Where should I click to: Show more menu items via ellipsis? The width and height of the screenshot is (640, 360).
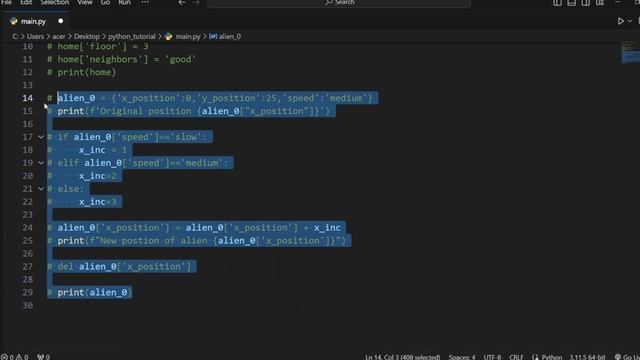pyautogui.click(x=145, y=2)
